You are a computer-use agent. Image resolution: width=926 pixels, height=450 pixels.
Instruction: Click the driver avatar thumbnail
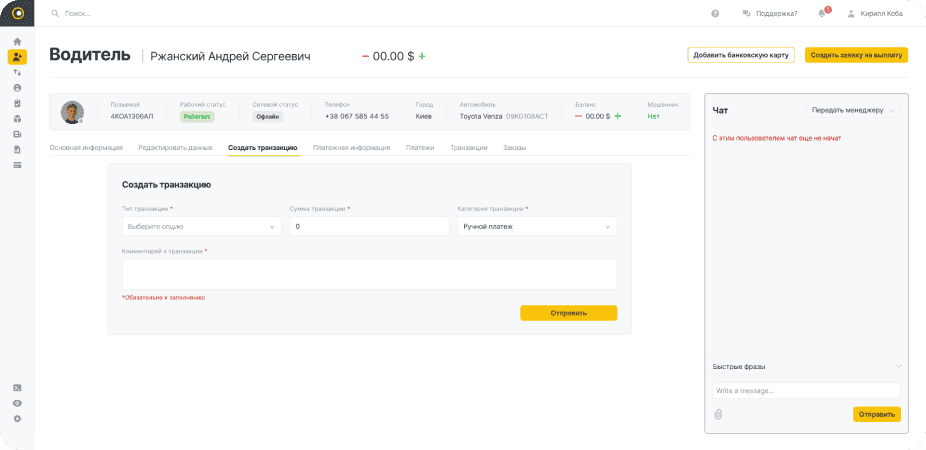[x=71, y=111]
